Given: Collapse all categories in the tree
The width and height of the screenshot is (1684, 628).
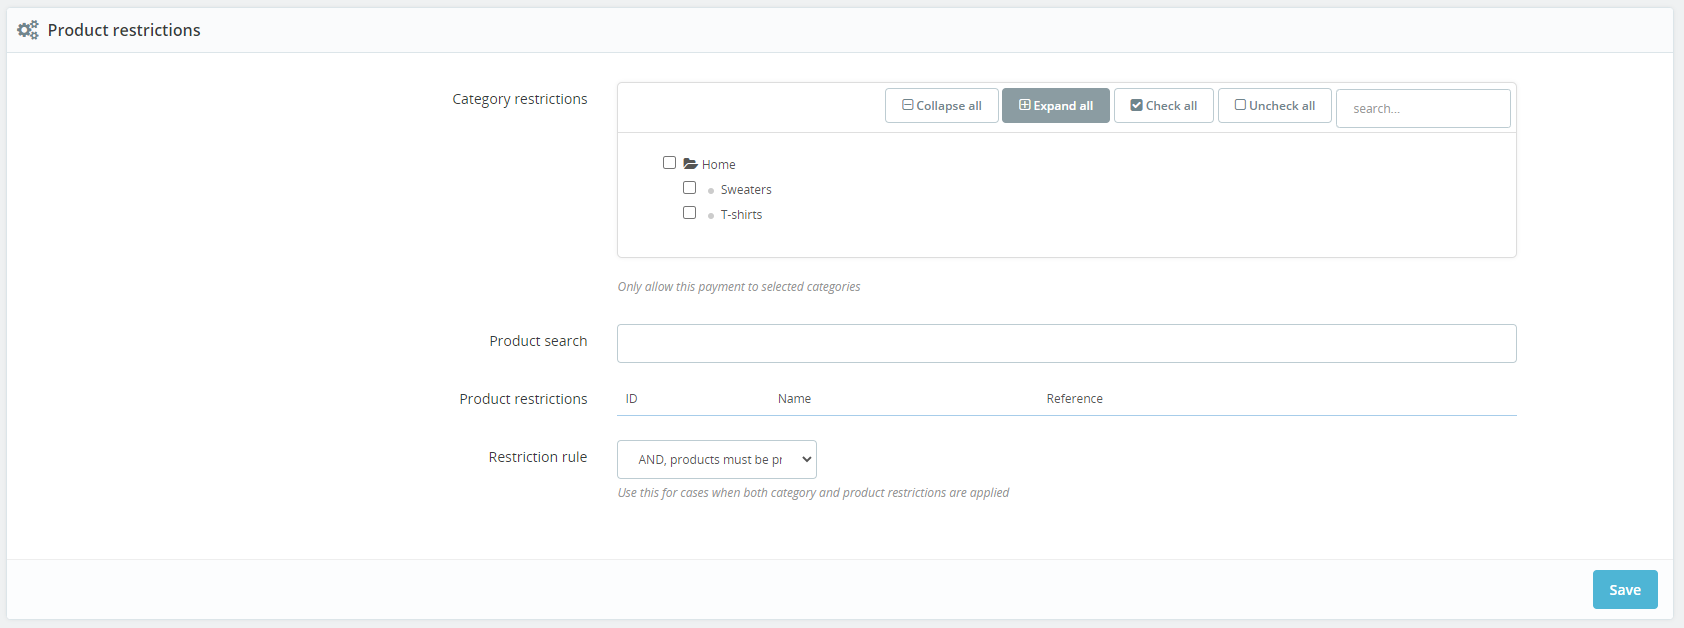Looking at the screenshot, I should tap(941, 105).
